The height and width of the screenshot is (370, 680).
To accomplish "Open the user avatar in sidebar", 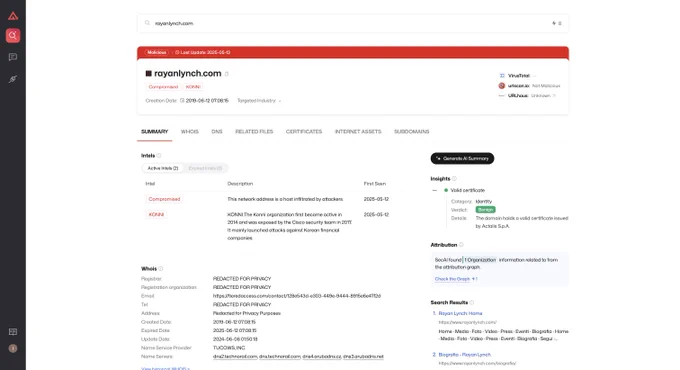I will coord(13,348).
